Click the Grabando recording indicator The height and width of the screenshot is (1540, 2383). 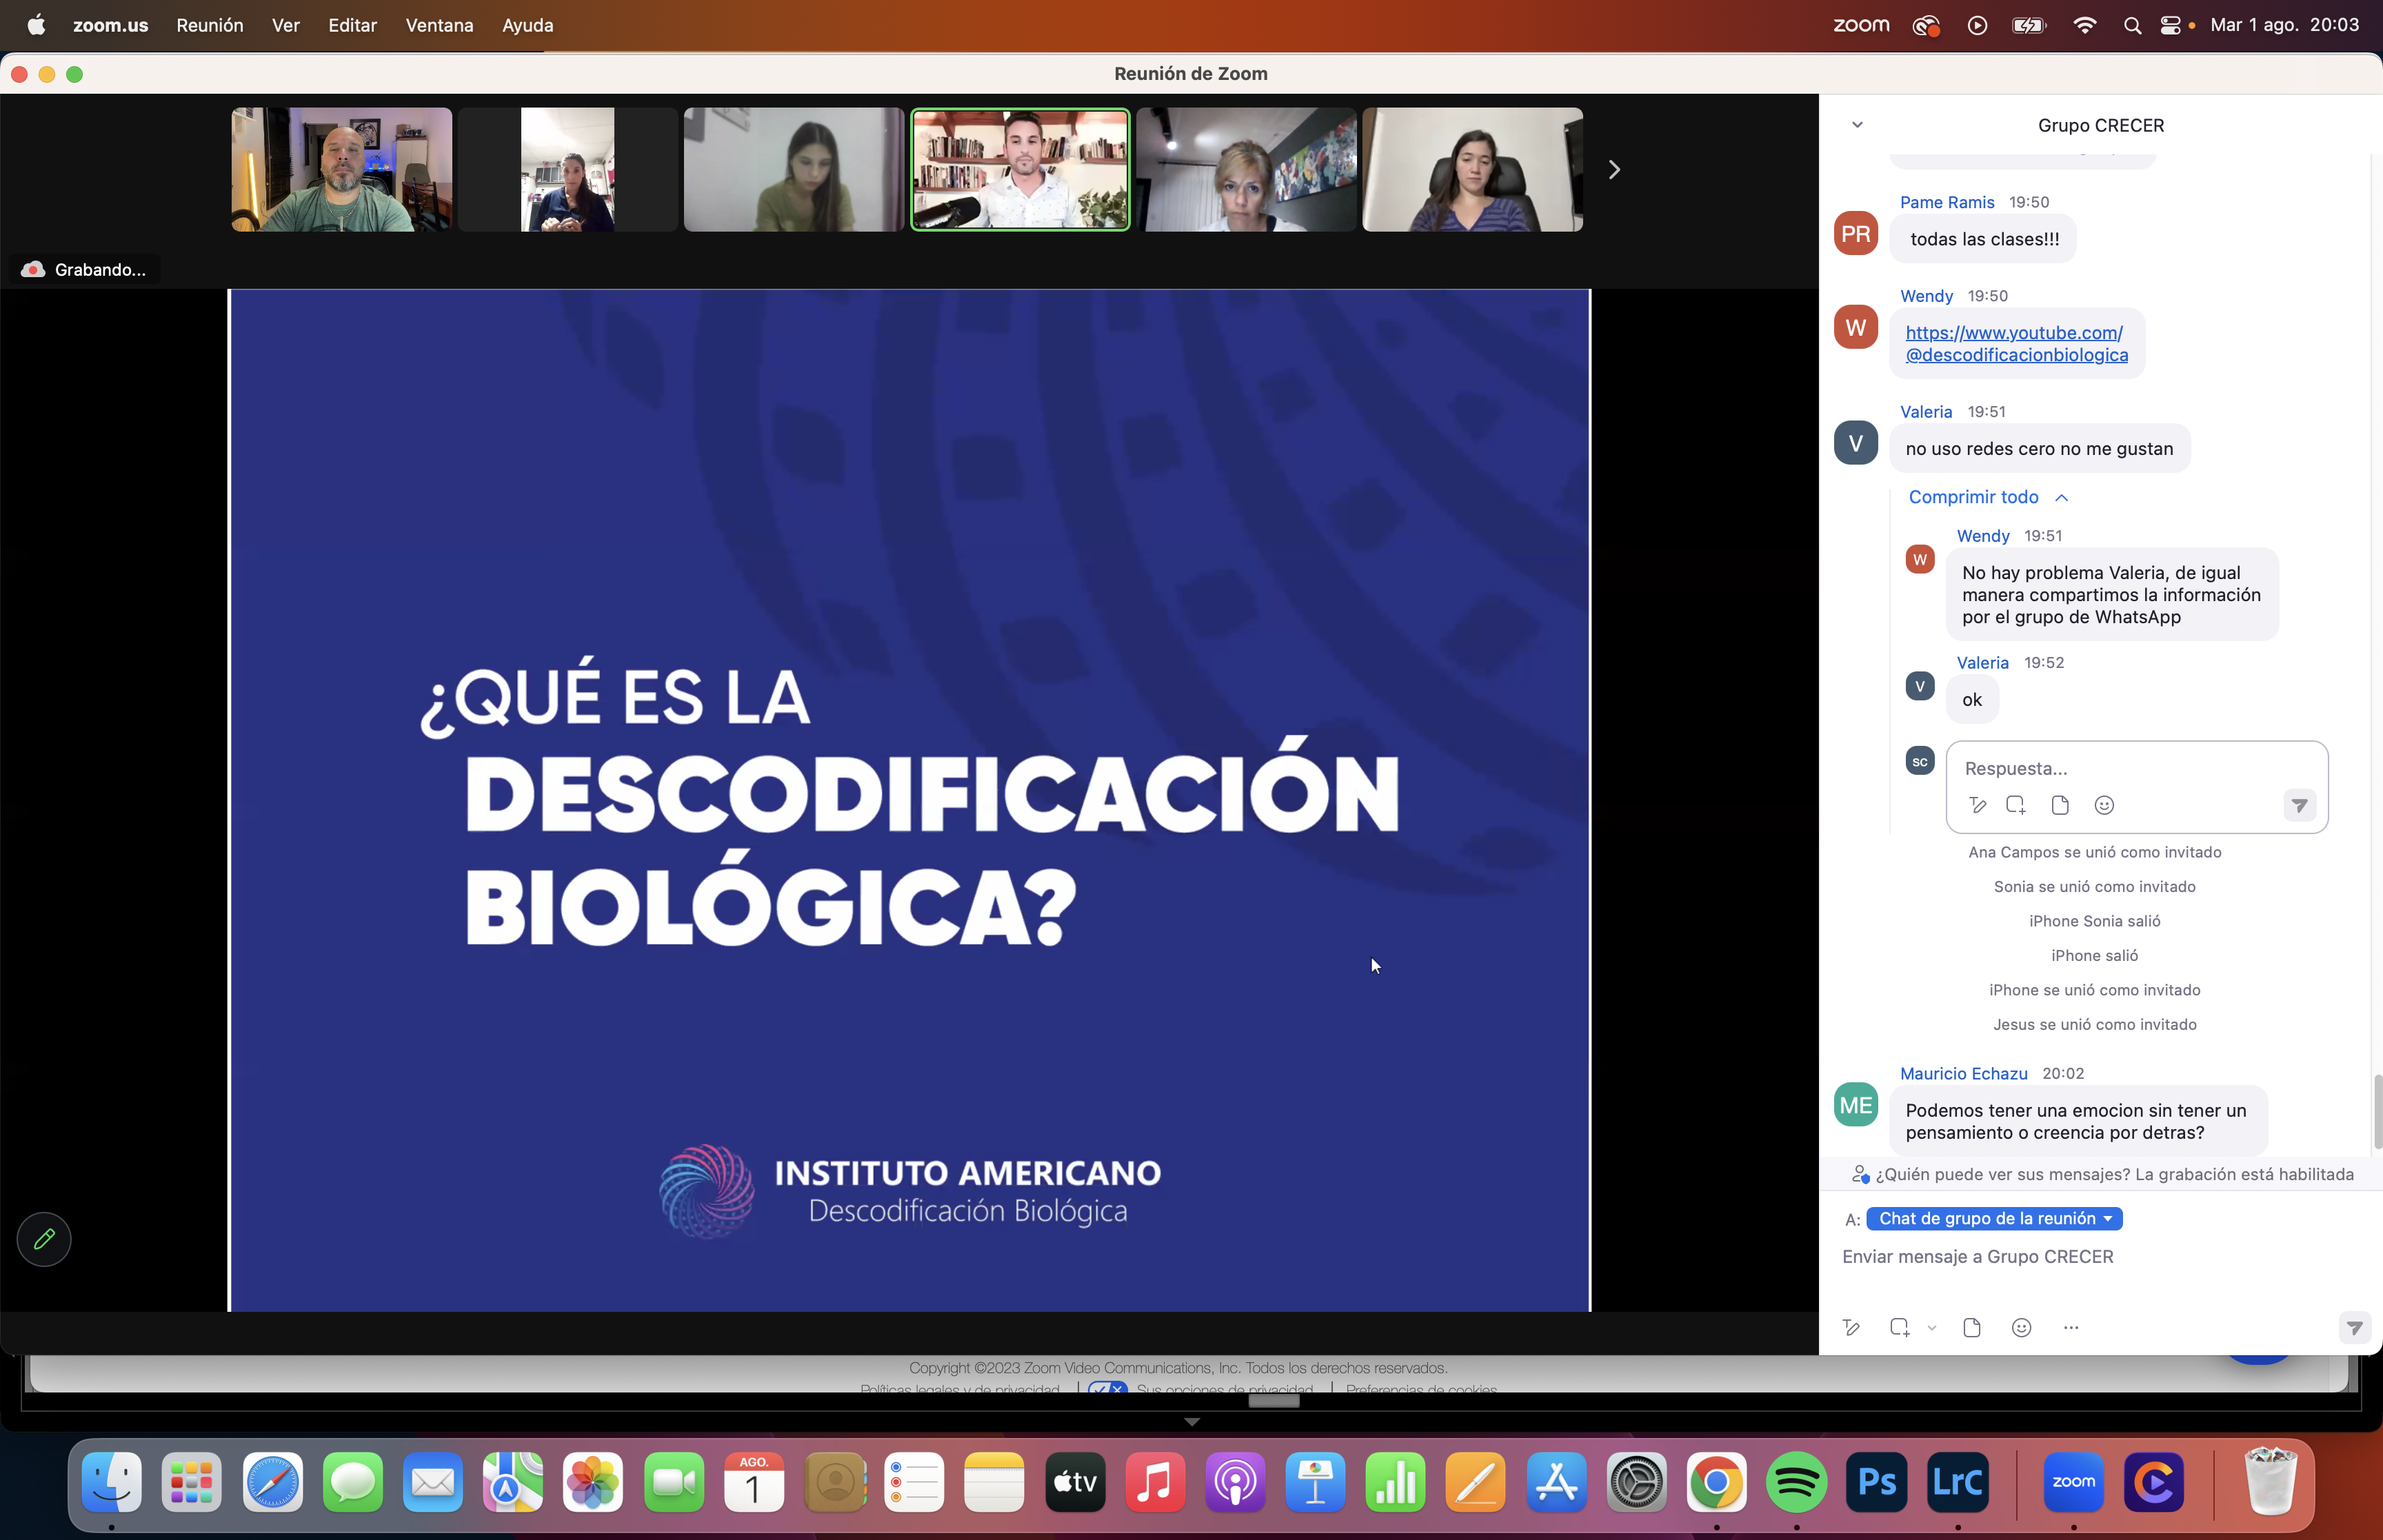tap(85, 269)
